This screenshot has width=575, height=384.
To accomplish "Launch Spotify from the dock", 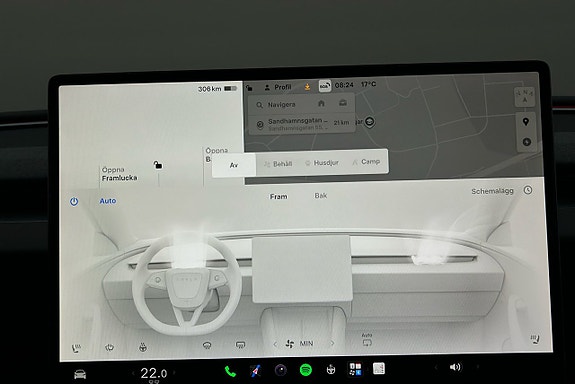I will click(306, 370).
